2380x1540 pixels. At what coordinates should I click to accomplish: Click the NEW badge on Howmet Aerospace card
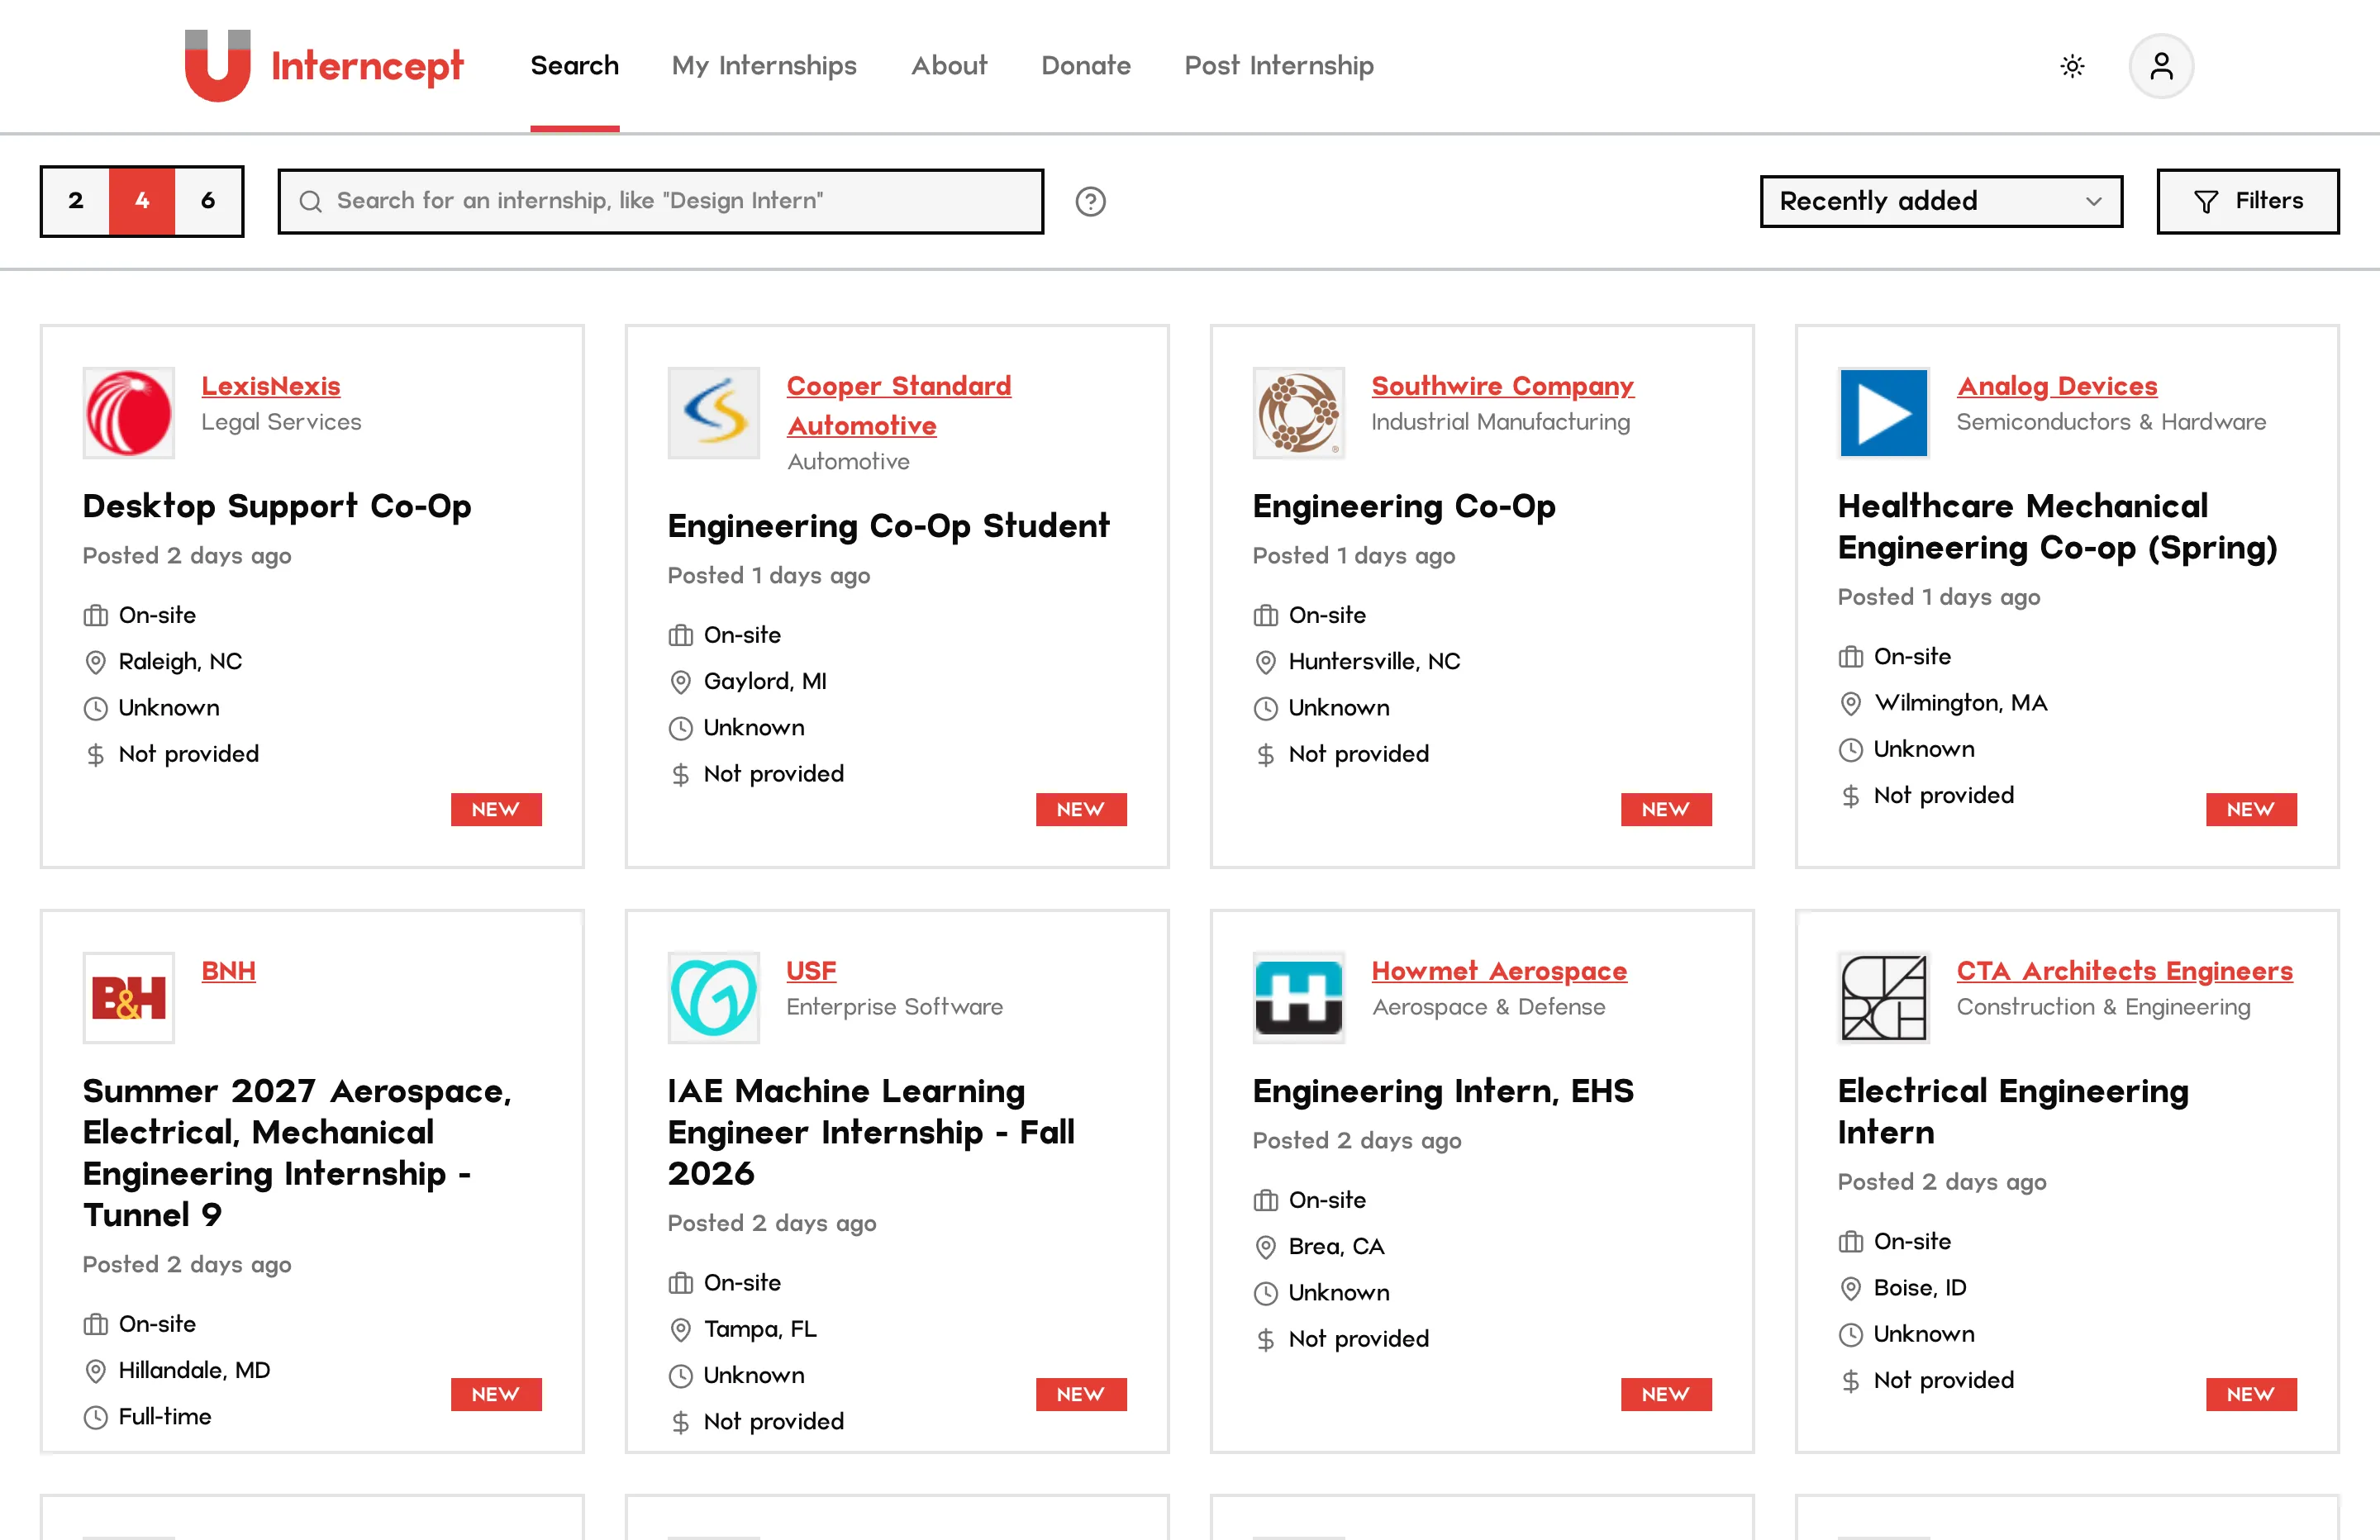click(1666, 1395)
